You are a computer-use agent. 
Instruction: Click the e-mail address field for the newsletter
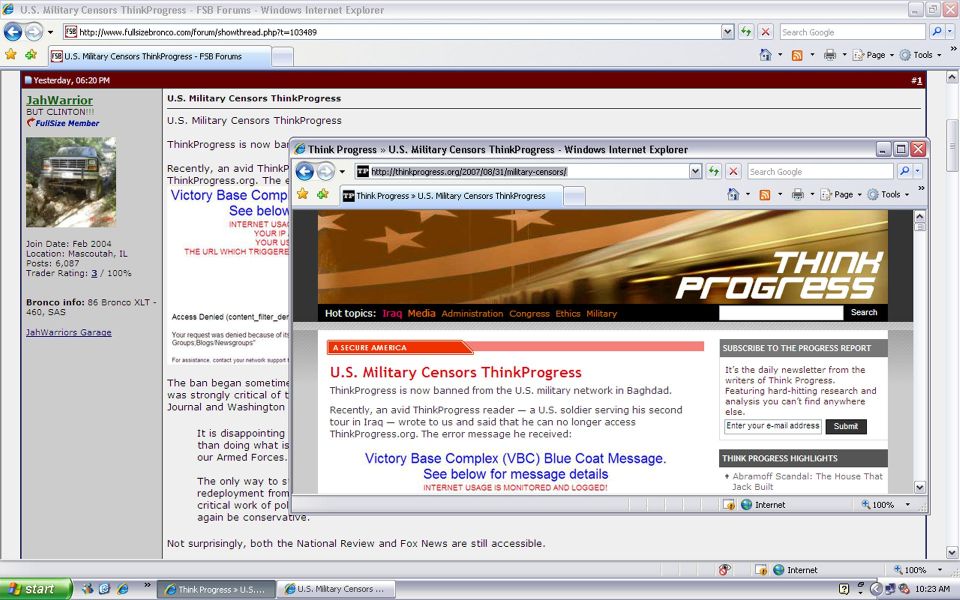click(773, 426)
